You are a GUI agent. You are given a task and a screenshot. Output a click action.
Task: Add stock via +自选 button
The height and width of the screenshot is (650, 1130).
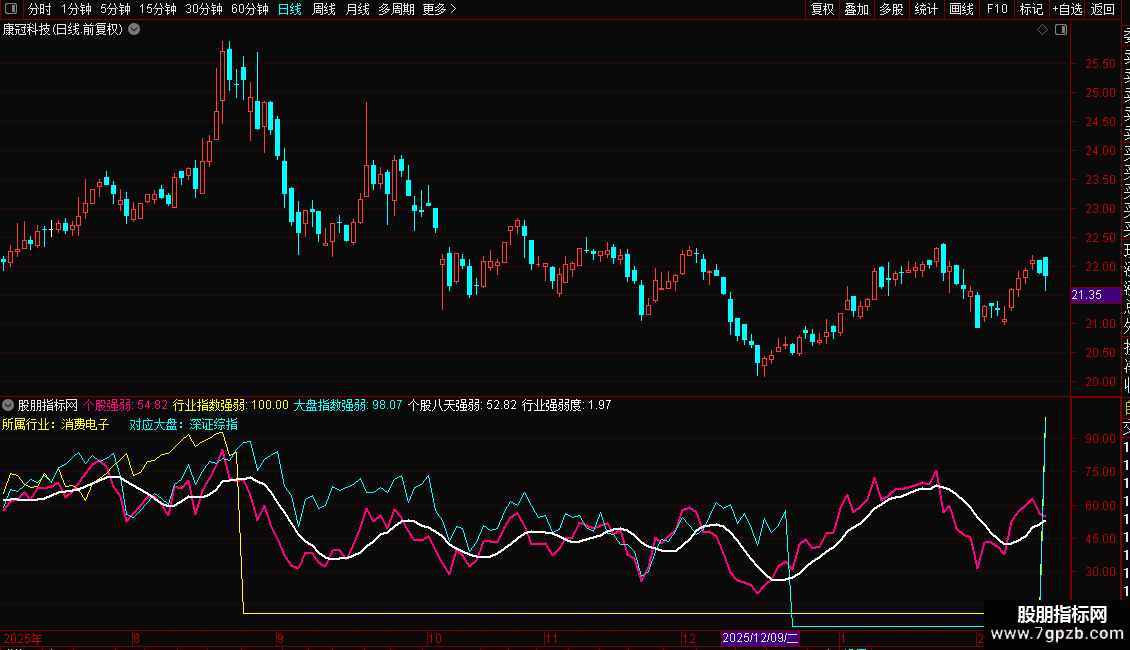pyautogui.click(x=1067, y=9)
